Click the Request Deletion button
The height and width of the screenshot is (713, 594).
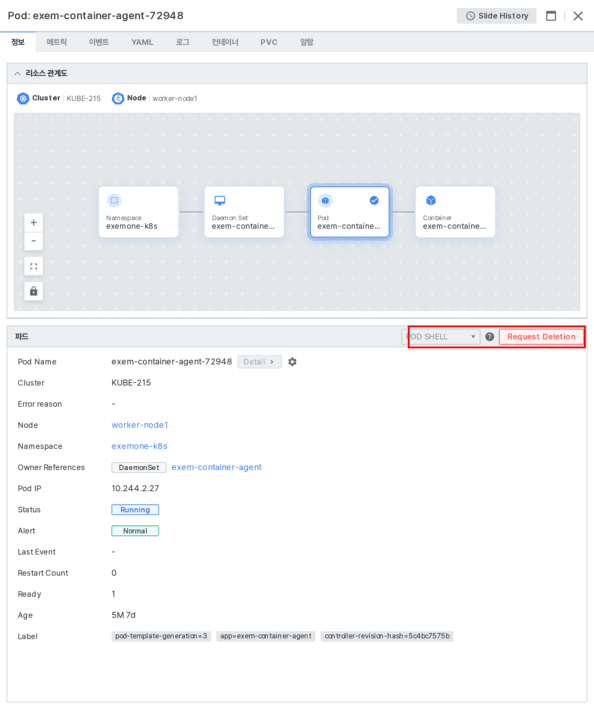click(x=541, y=336)
